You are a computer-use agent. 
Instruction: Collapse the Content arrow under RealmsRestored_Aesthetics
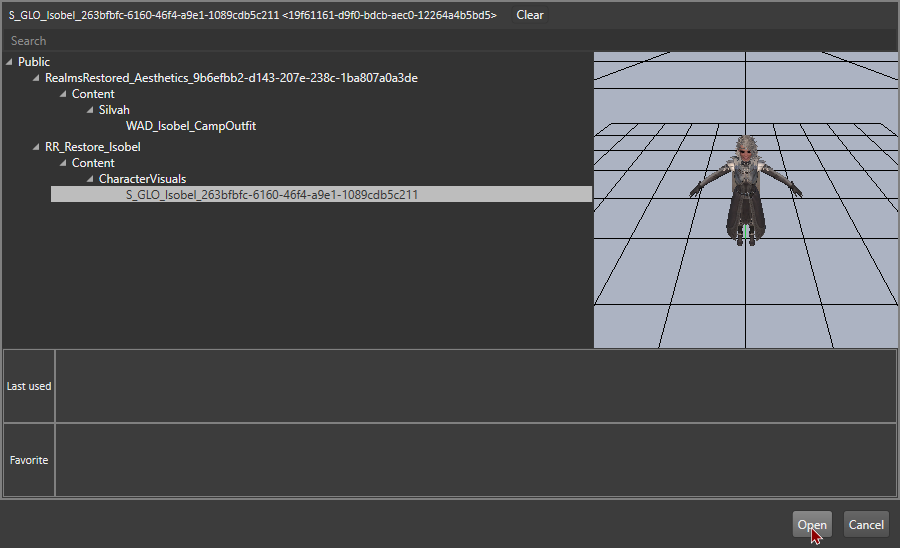point(63,94)
